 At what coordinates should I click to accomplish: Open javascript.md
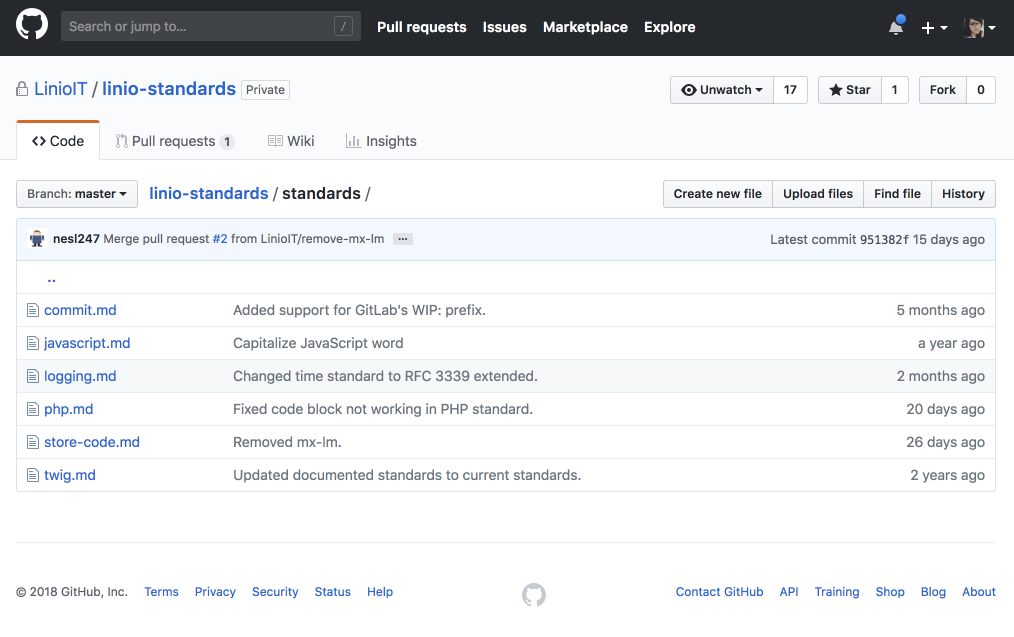pyautogui.click(x=87, y=343)
